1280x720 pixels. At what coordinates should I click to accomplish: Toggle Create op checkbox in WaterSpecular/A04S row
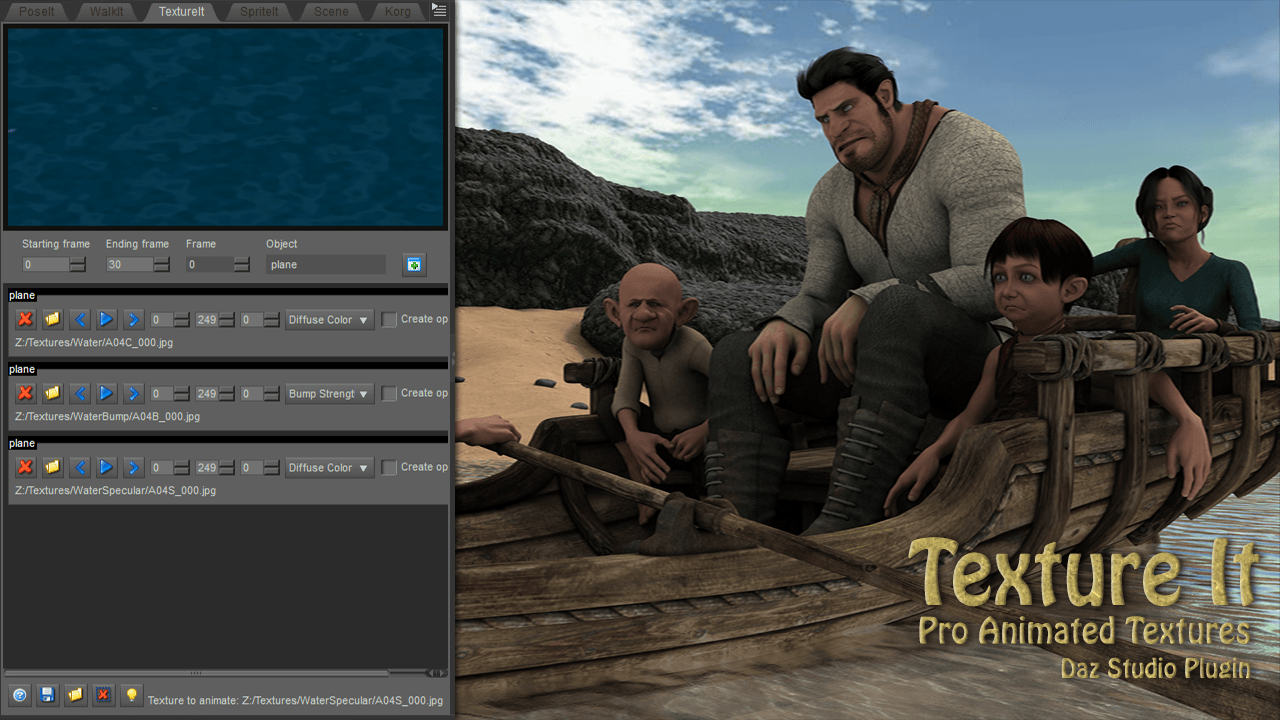389,468
